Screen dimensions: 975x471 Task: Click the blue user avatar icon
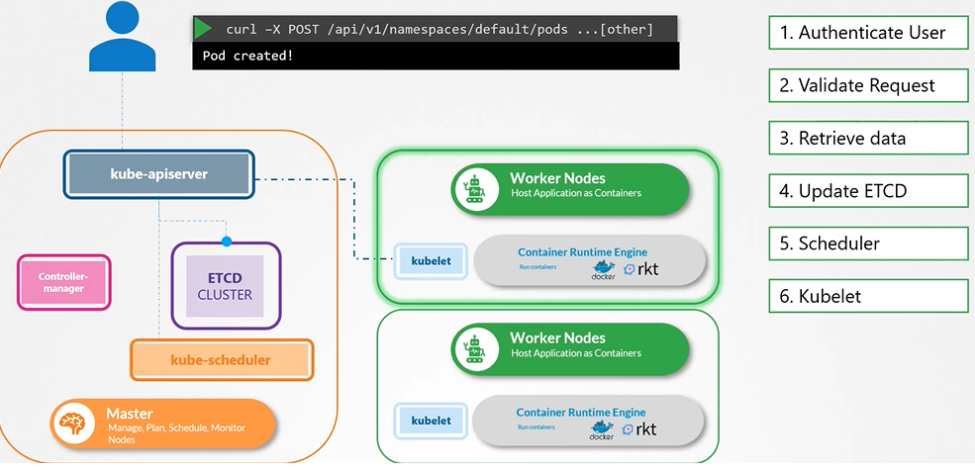122,38
